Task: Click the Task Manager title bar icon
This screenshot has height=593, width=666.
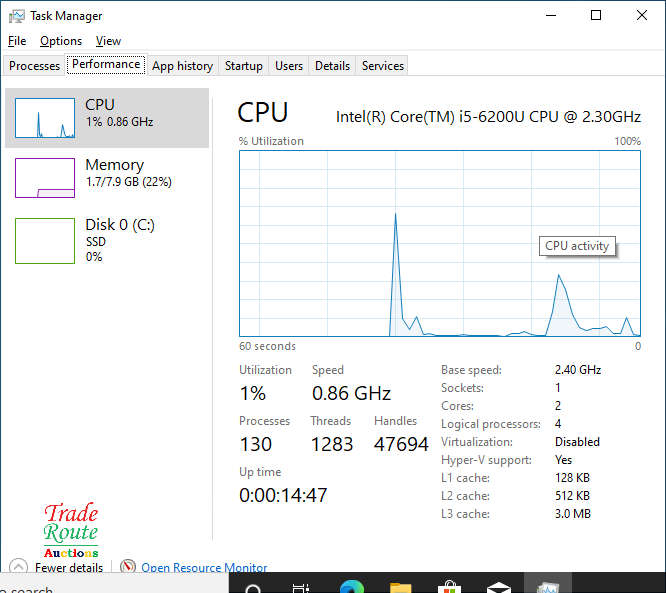Action: pos(17,16)
